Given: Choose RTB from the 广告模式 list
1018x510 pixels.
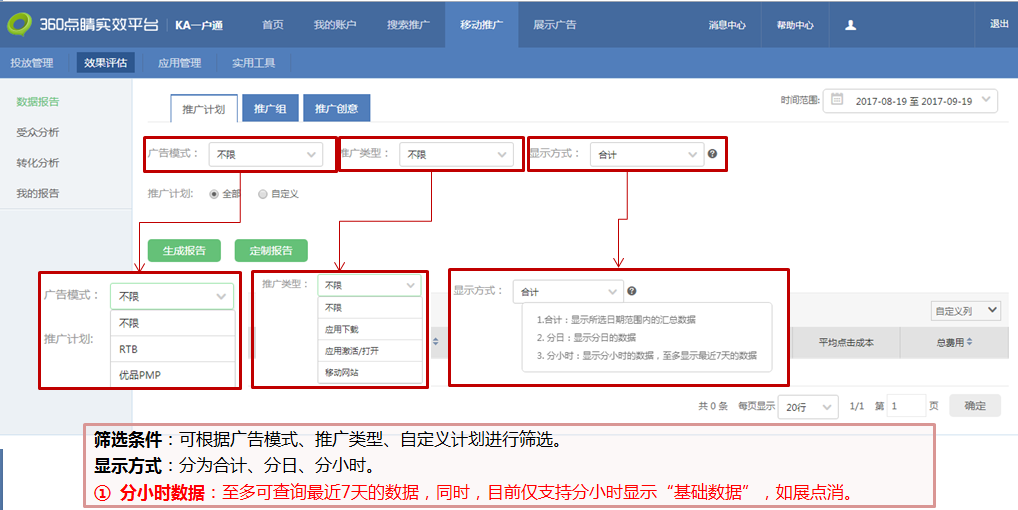Looking at the screenshot, I should (x=129, y=350).
